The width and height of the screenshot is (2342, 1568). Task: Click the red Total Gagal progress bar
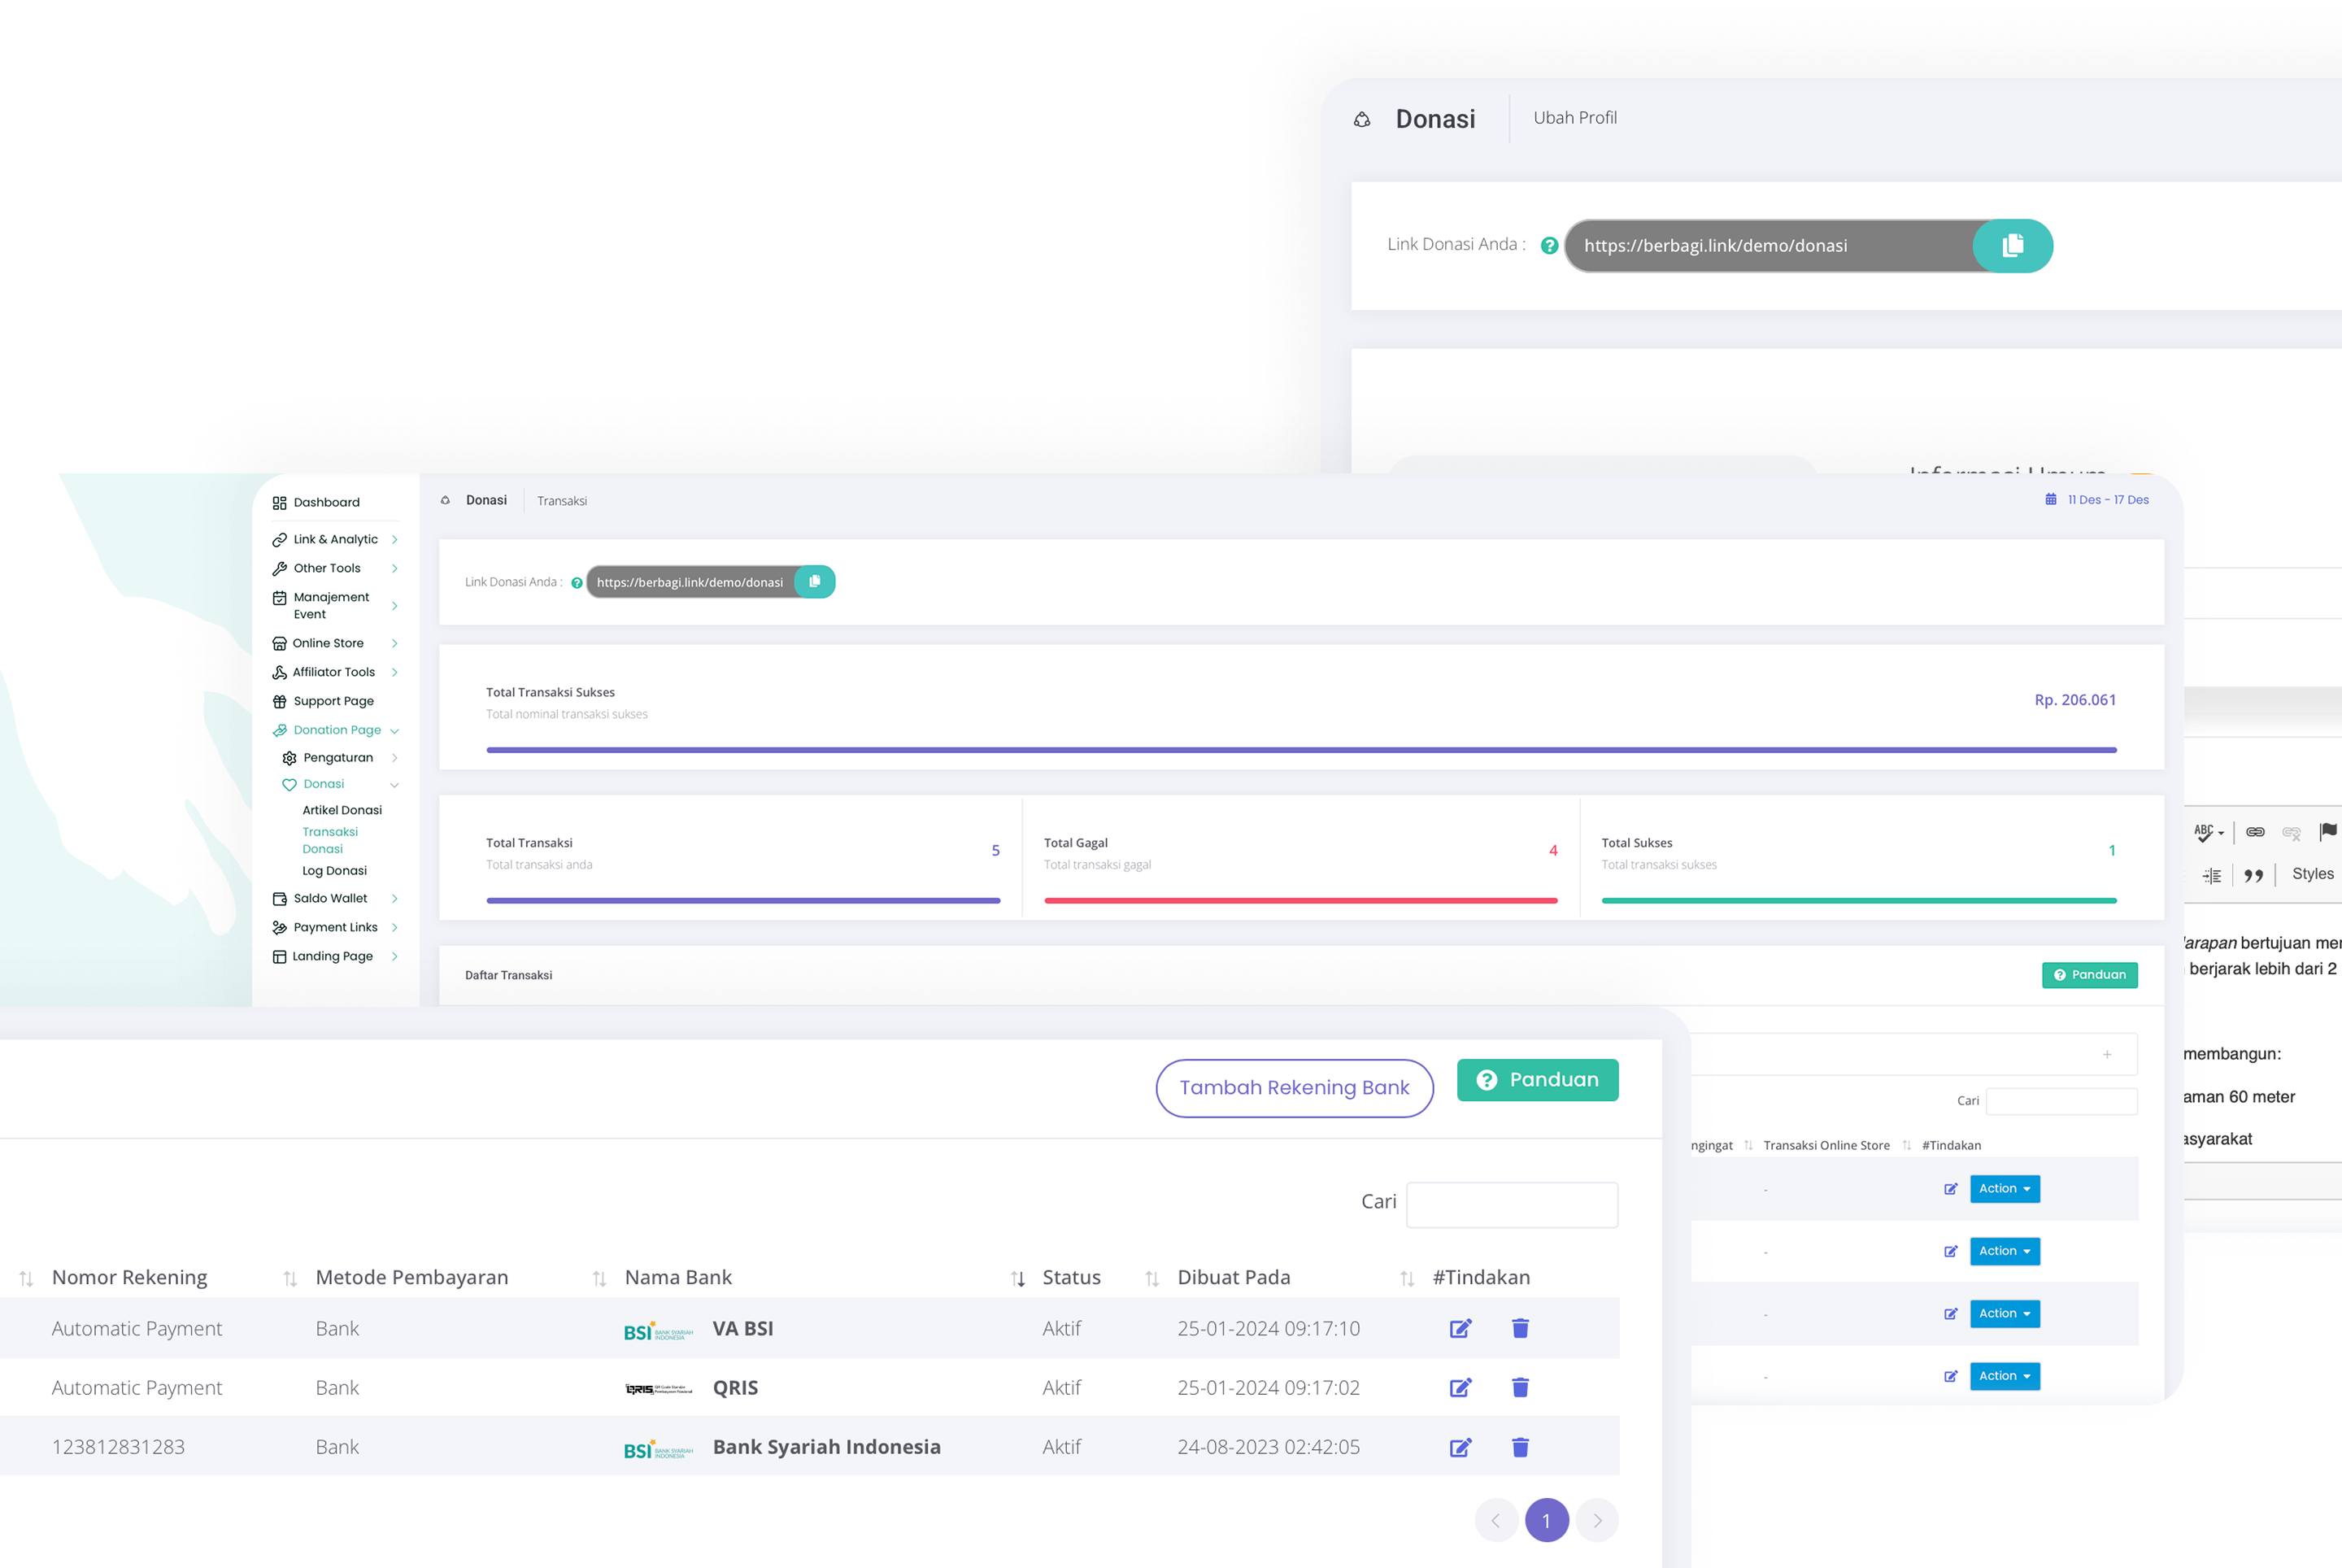click(1300, 900)
